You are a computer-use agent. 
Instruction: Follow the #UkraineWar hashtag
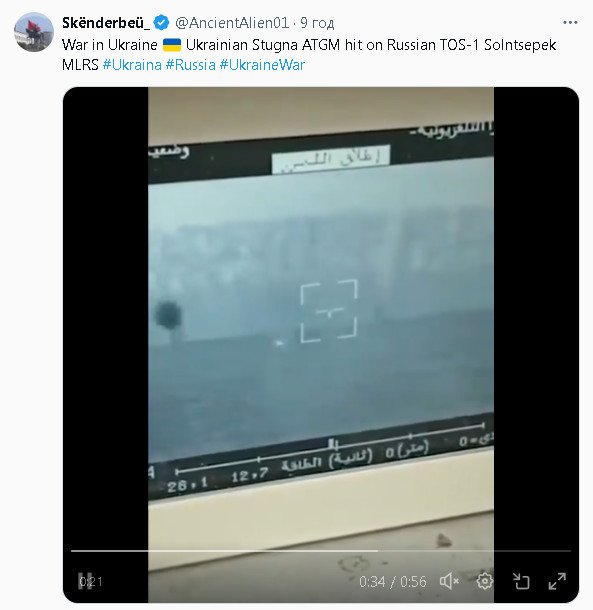click(x=262, y=65)
